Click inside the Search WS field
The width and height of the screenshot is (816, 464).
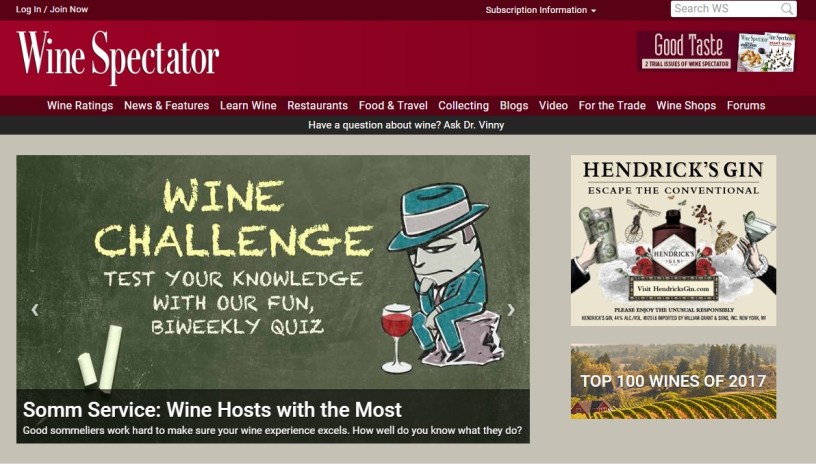[x=726, y=9]
